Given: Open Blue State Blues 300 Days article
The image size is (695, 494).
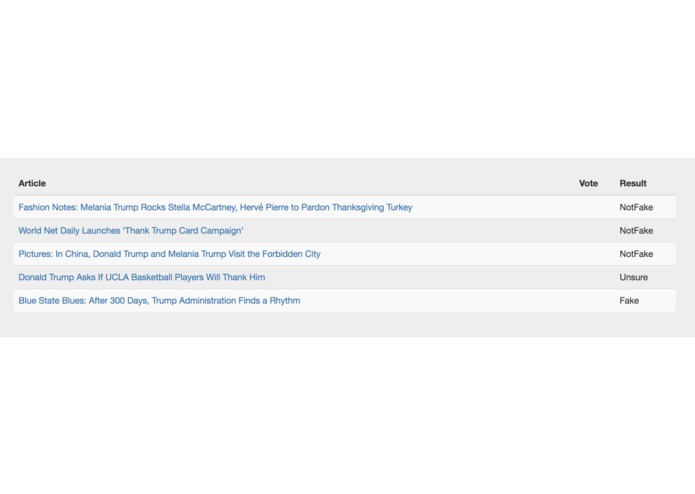Looking at the screenshot, I should 159,301.
